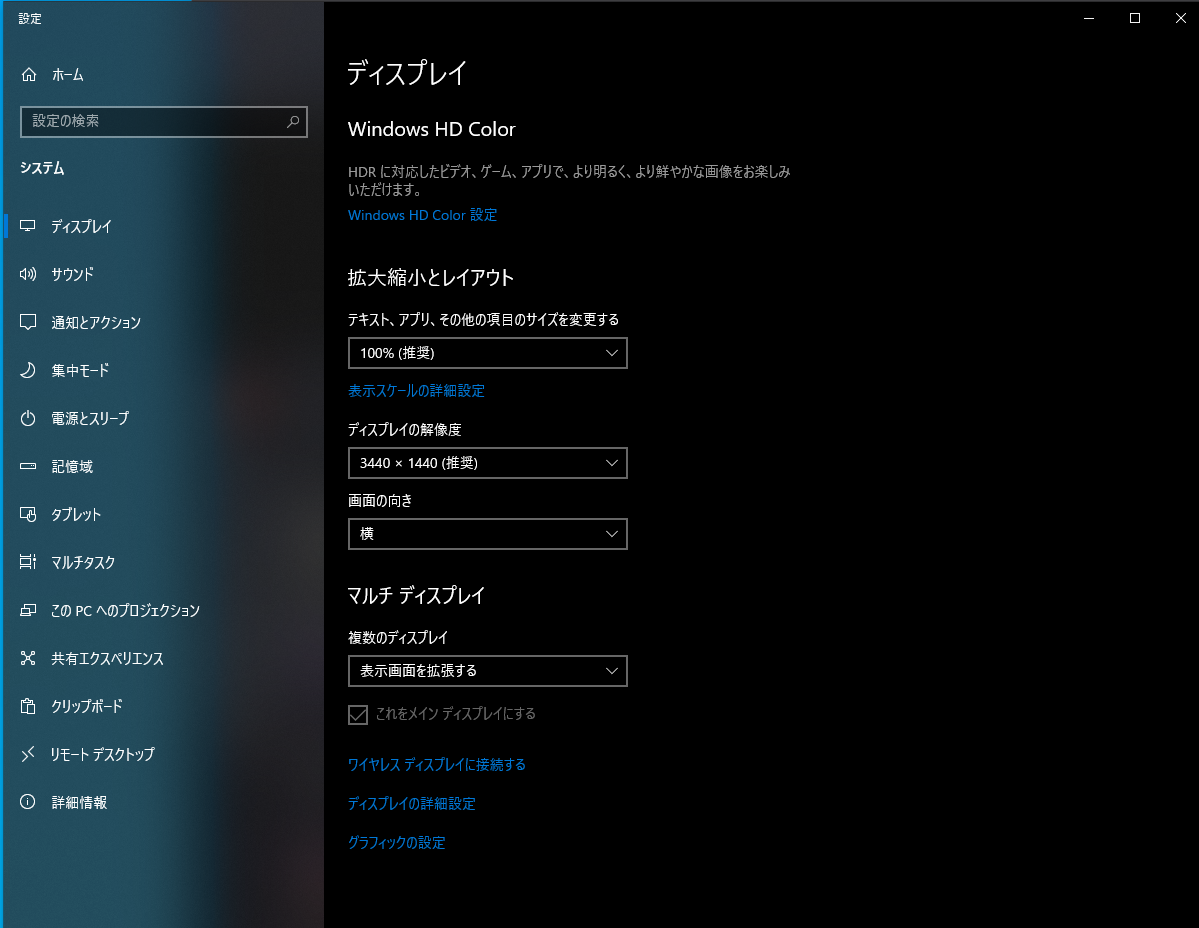The image size is (1199, 928).
Task: Click the 表示スケールの詳細設定 link
Action: click(416, 391)
